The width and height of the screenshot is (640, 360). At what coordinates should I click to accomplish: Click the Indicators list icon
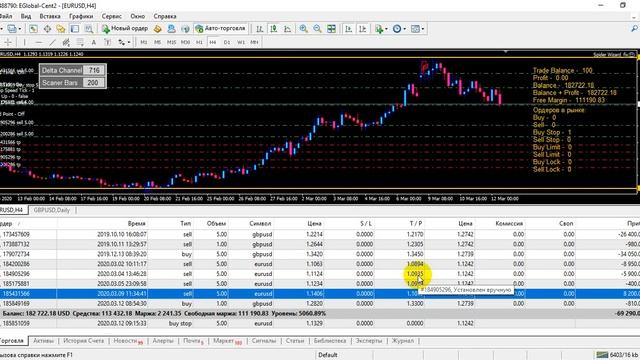click(379, 29)
